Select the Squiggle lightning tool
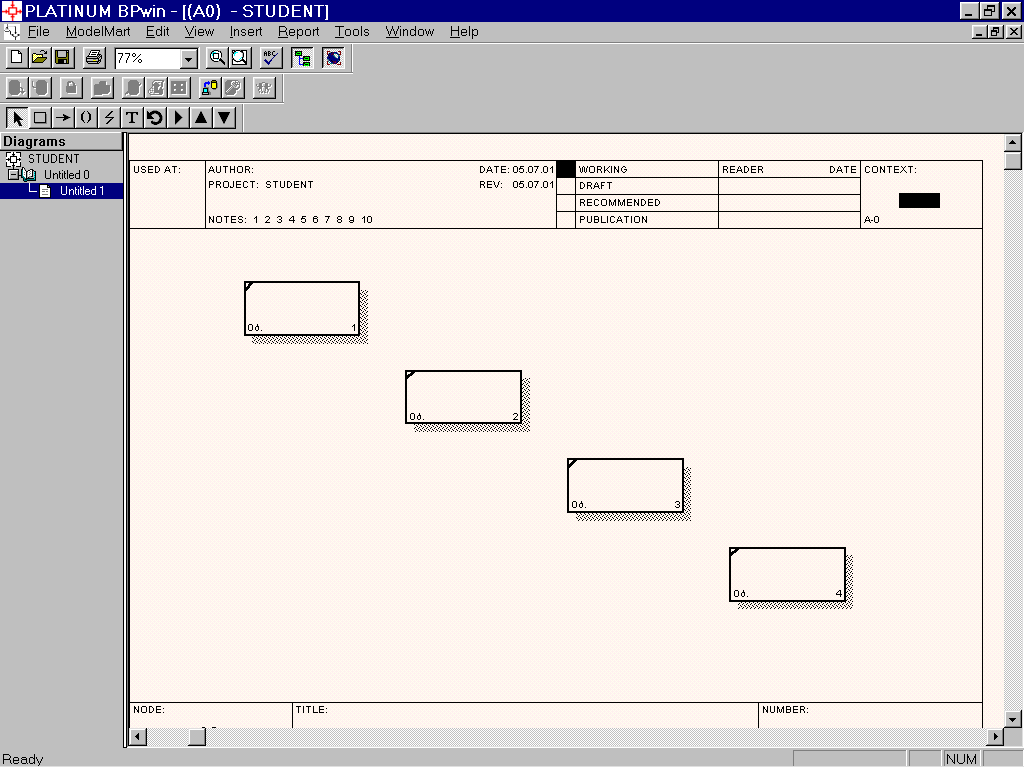 point(108,118)
